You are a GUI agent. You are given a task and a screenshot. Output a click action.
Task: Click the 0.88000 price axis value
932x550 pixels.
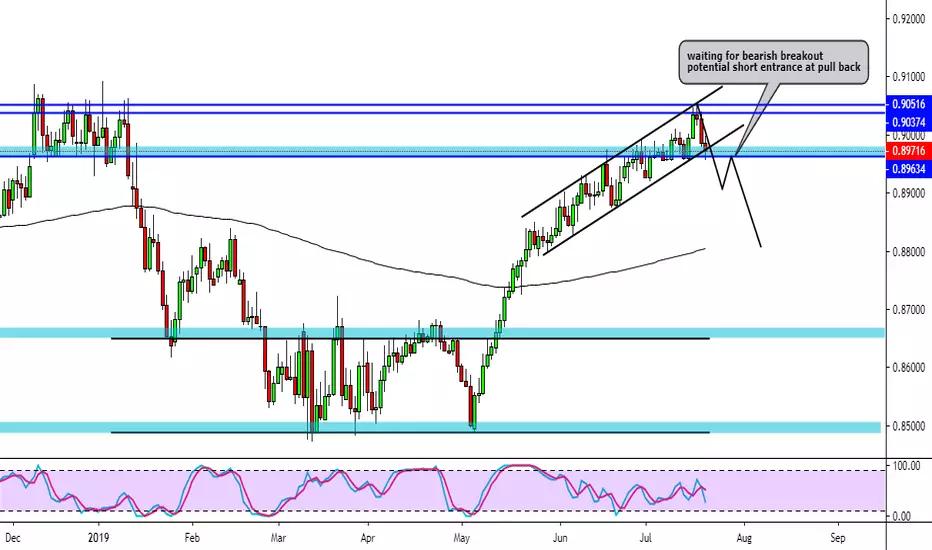(909, 252)
